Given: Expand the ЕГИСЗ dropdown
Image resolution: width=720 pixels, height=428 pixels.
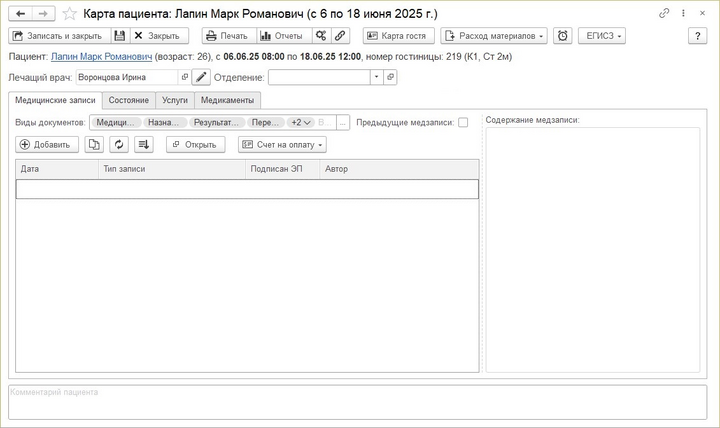Looking at the screenshot, I should pyautogui.click(x=602, y=36).
